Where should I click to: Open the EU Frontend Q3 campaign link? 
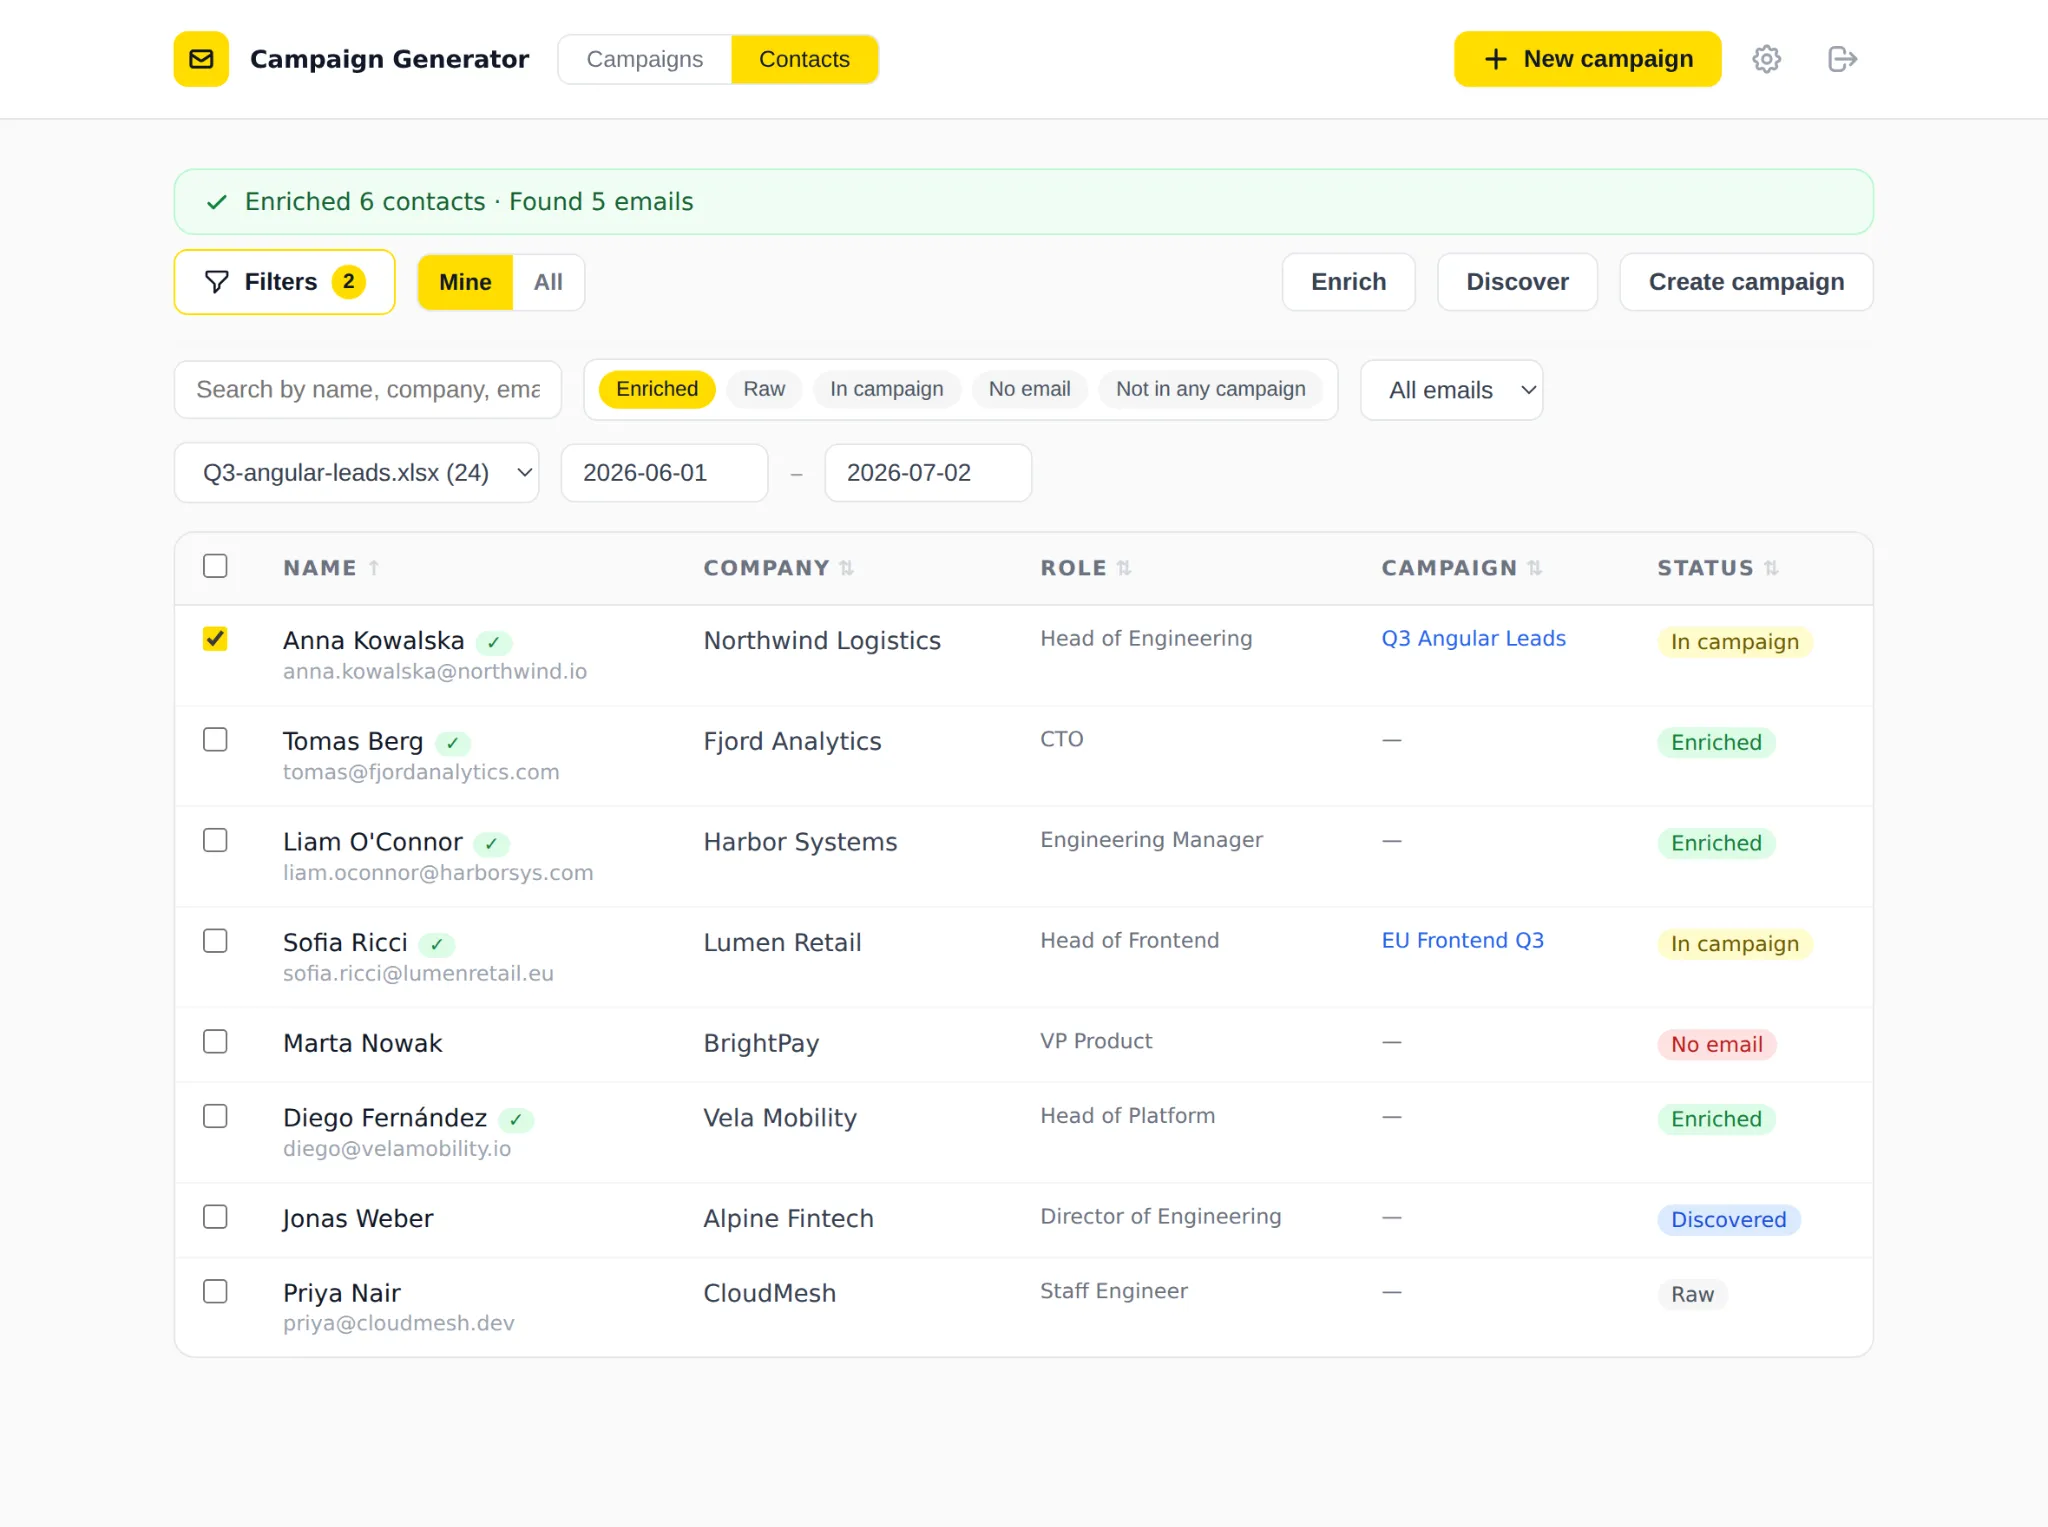coord(1462,941)
